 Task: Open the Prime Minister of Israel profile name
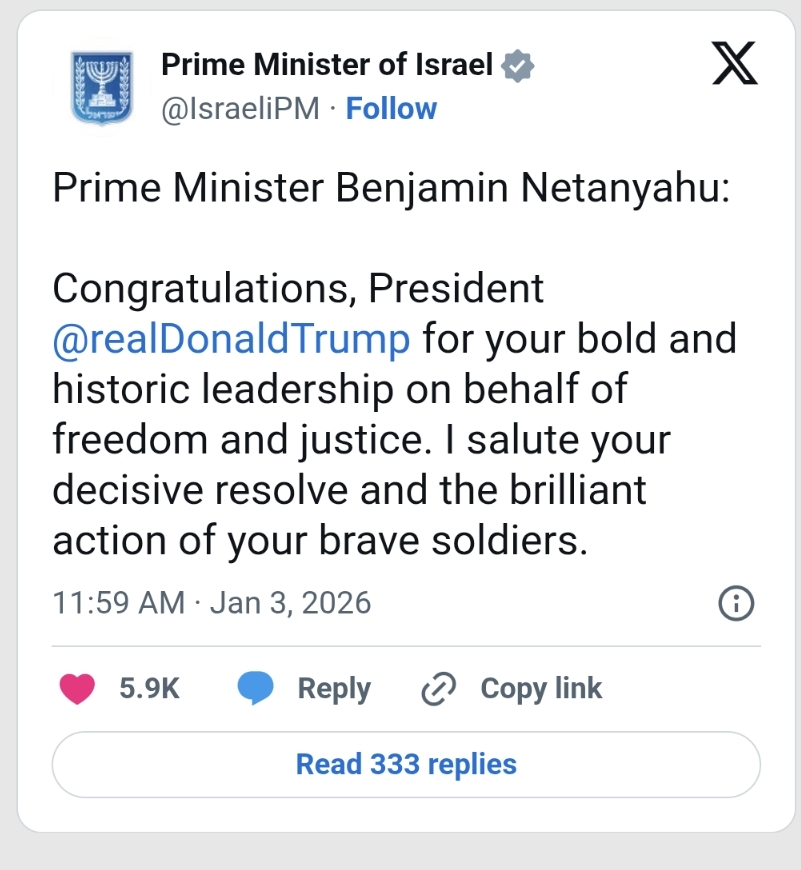point(327,66)
